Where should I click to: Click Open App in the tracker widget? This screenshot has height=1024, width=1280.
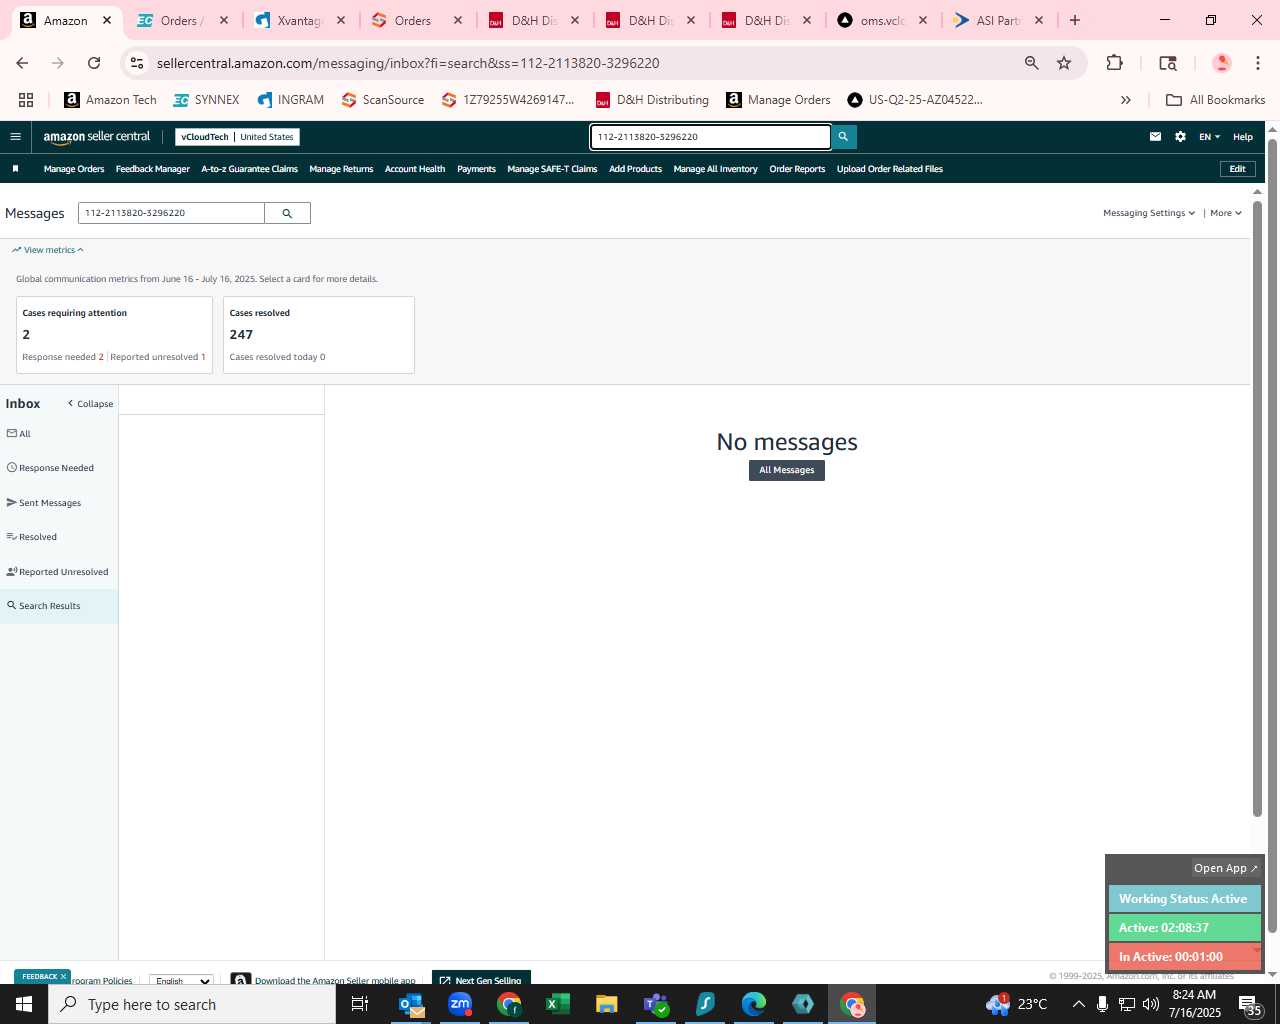[x=1225, y=868]
